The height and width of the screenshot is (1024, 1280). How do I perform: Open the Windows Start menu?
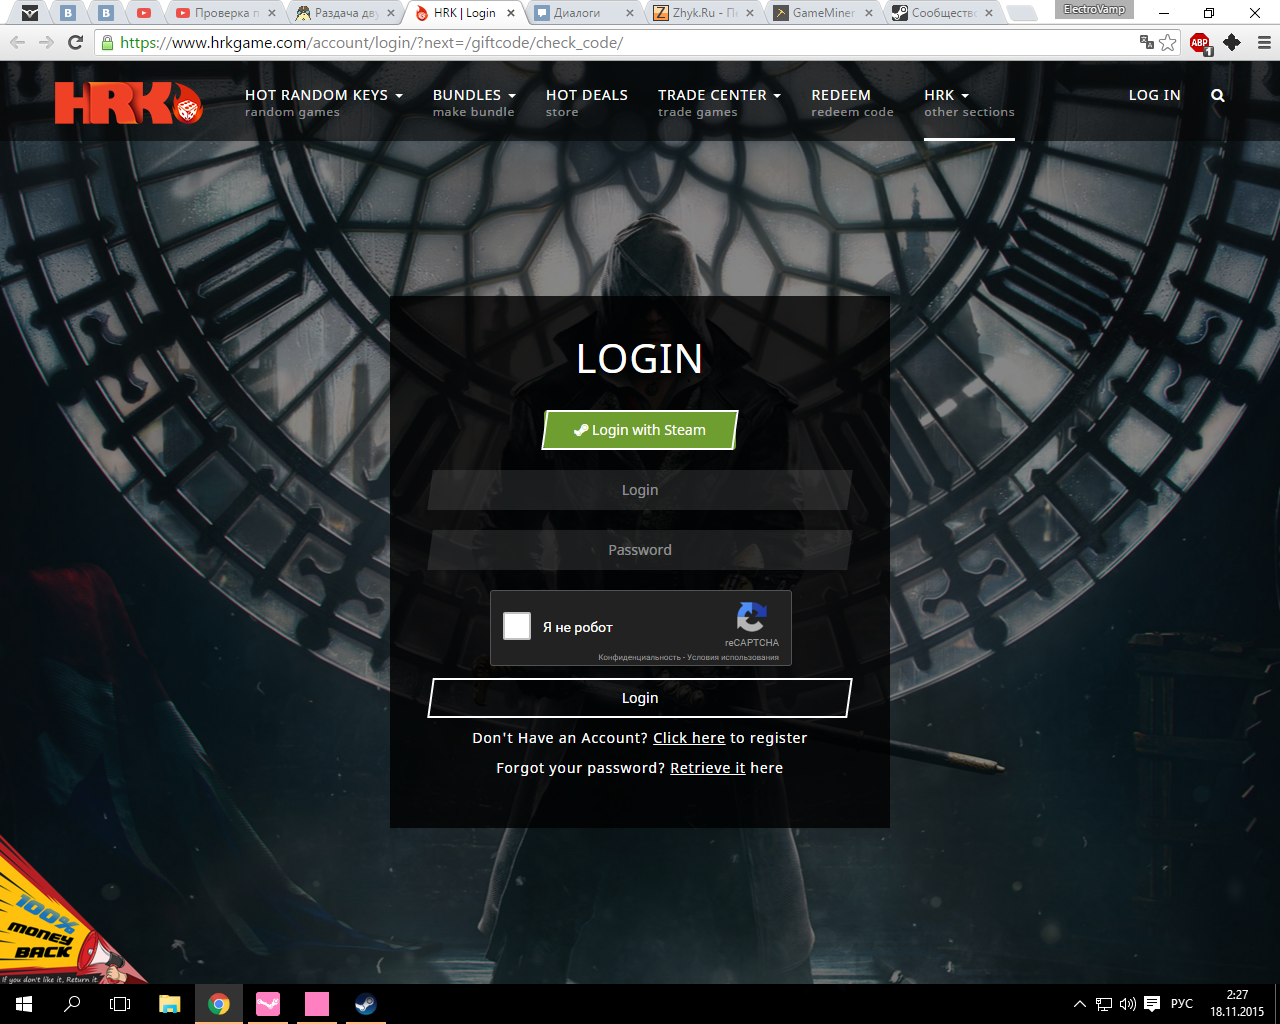point(23,1004)
